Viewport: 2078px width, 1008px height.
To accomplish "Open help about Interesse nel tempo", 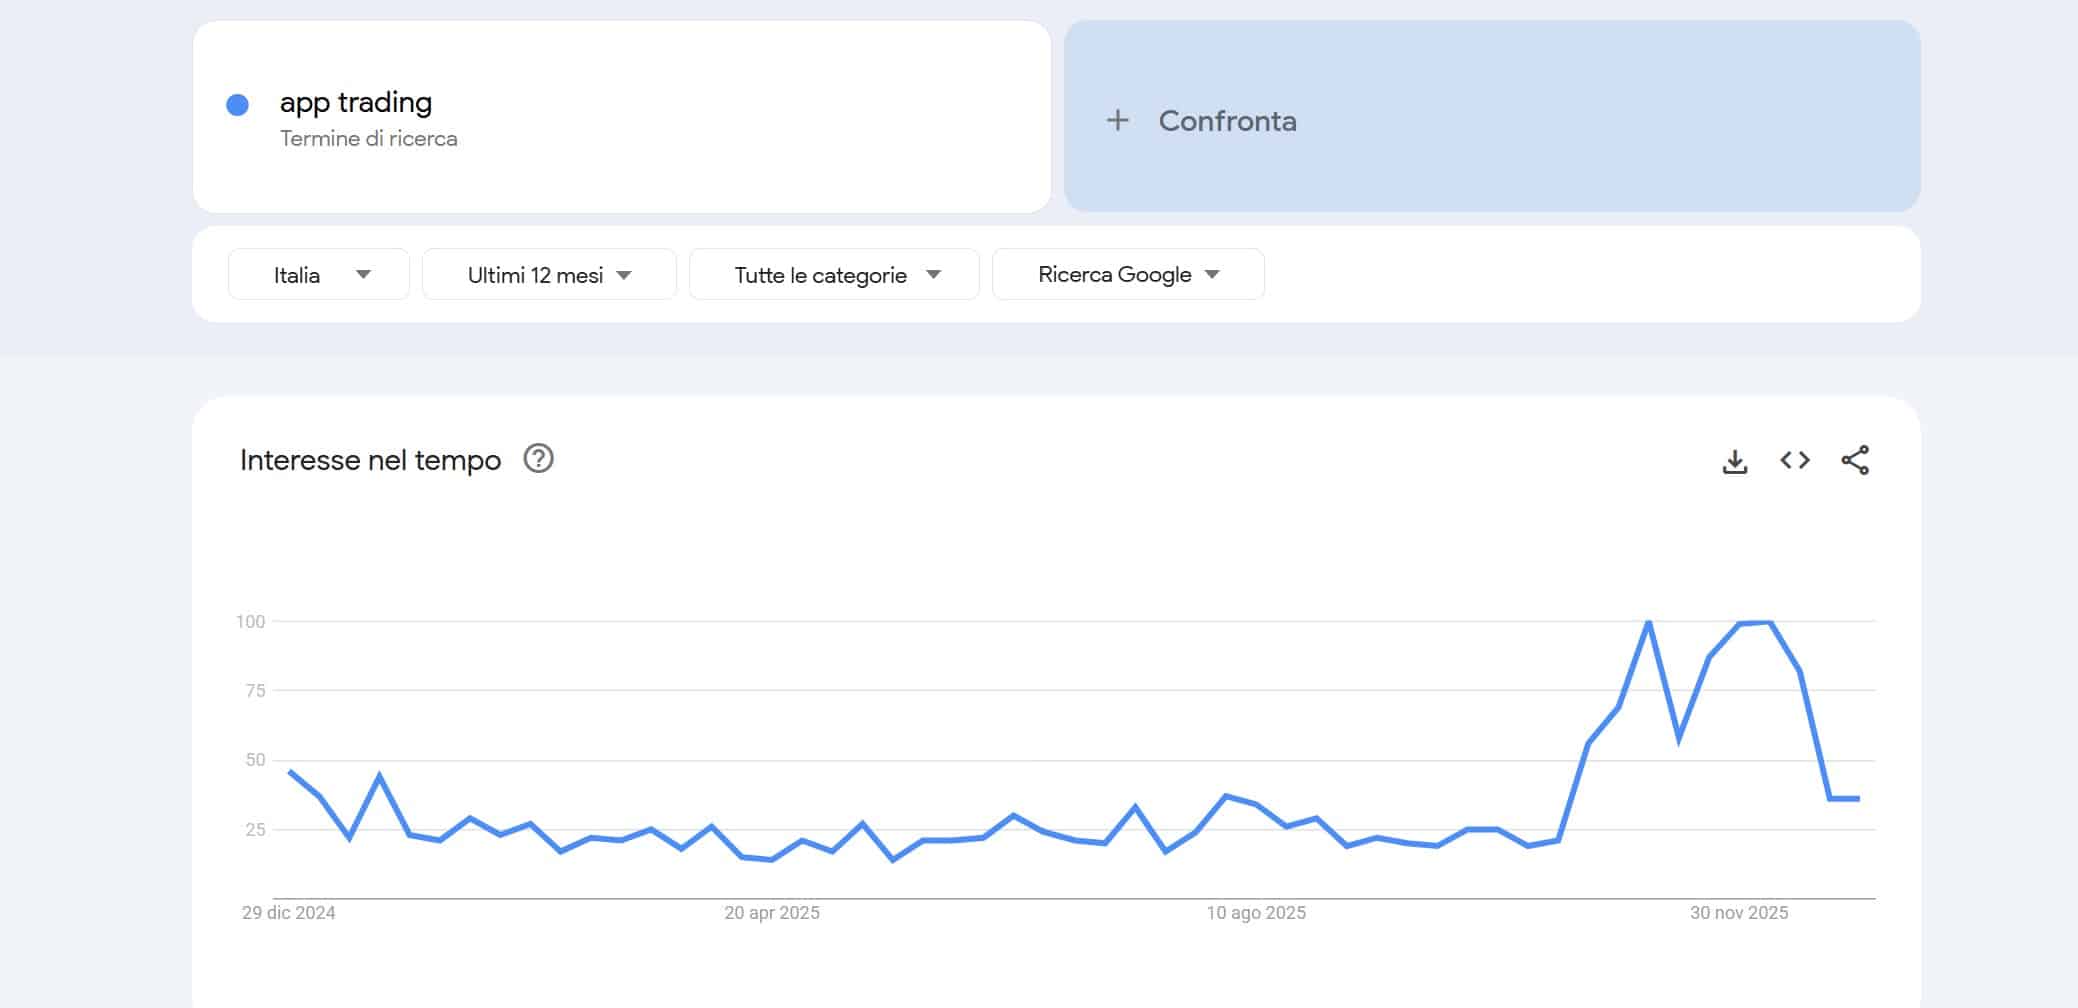I will click(x=539, y=460).
